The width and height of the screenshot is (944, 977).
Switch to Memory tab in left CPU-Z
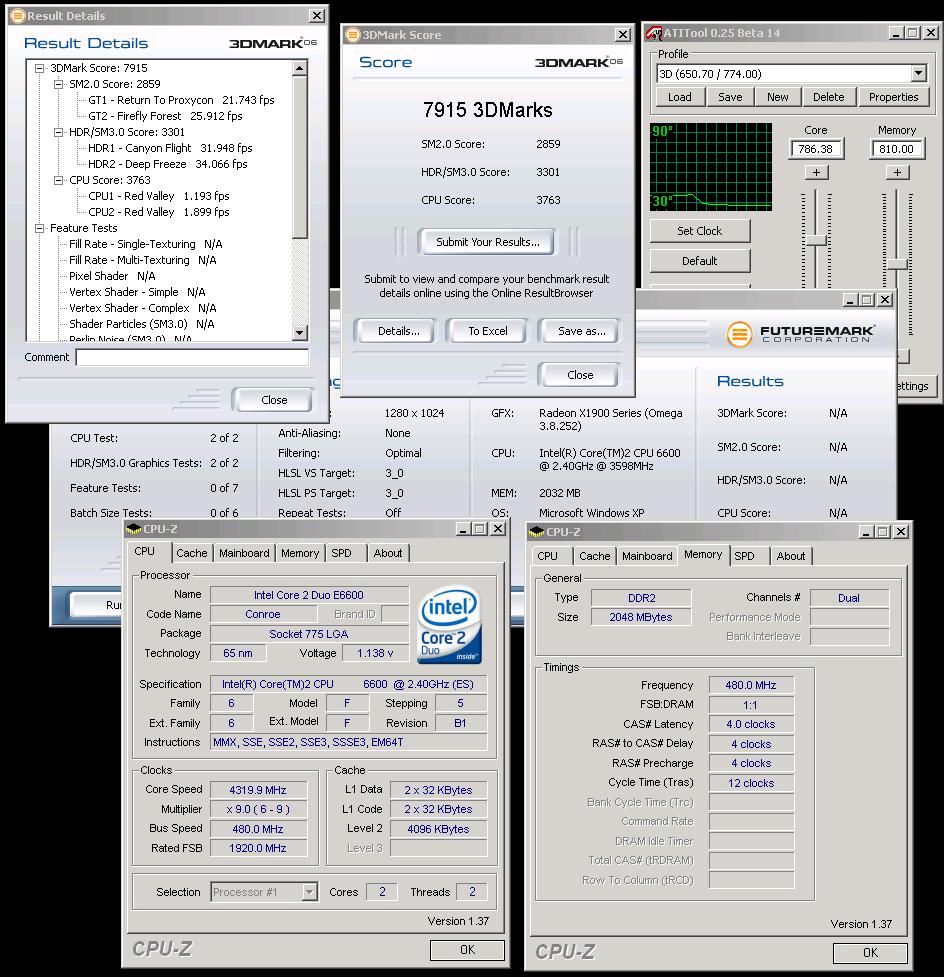[300, 553]
